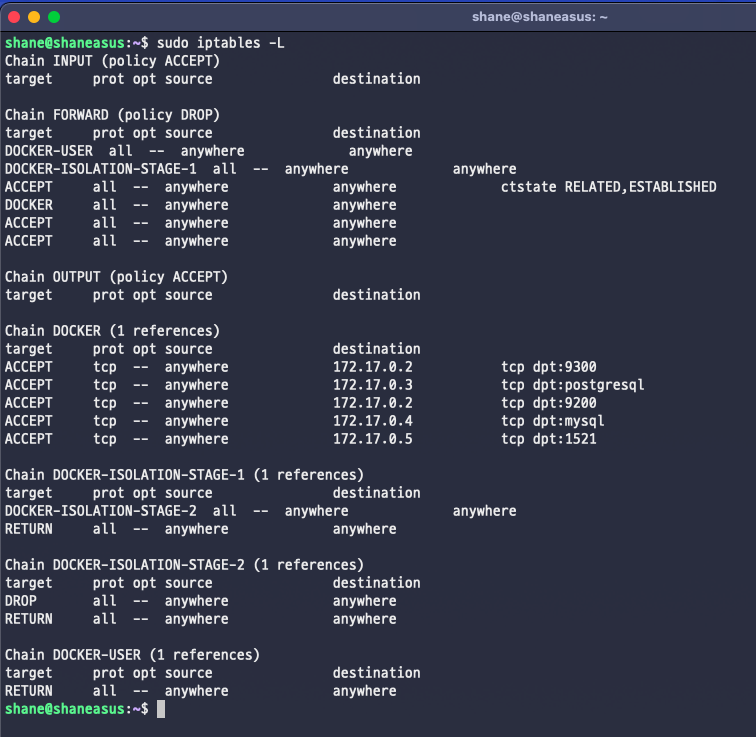Click the destination IP 172.17.0.3
Image resolution: width=756 pixels, height=737 pixels.
tap(373, 385)
